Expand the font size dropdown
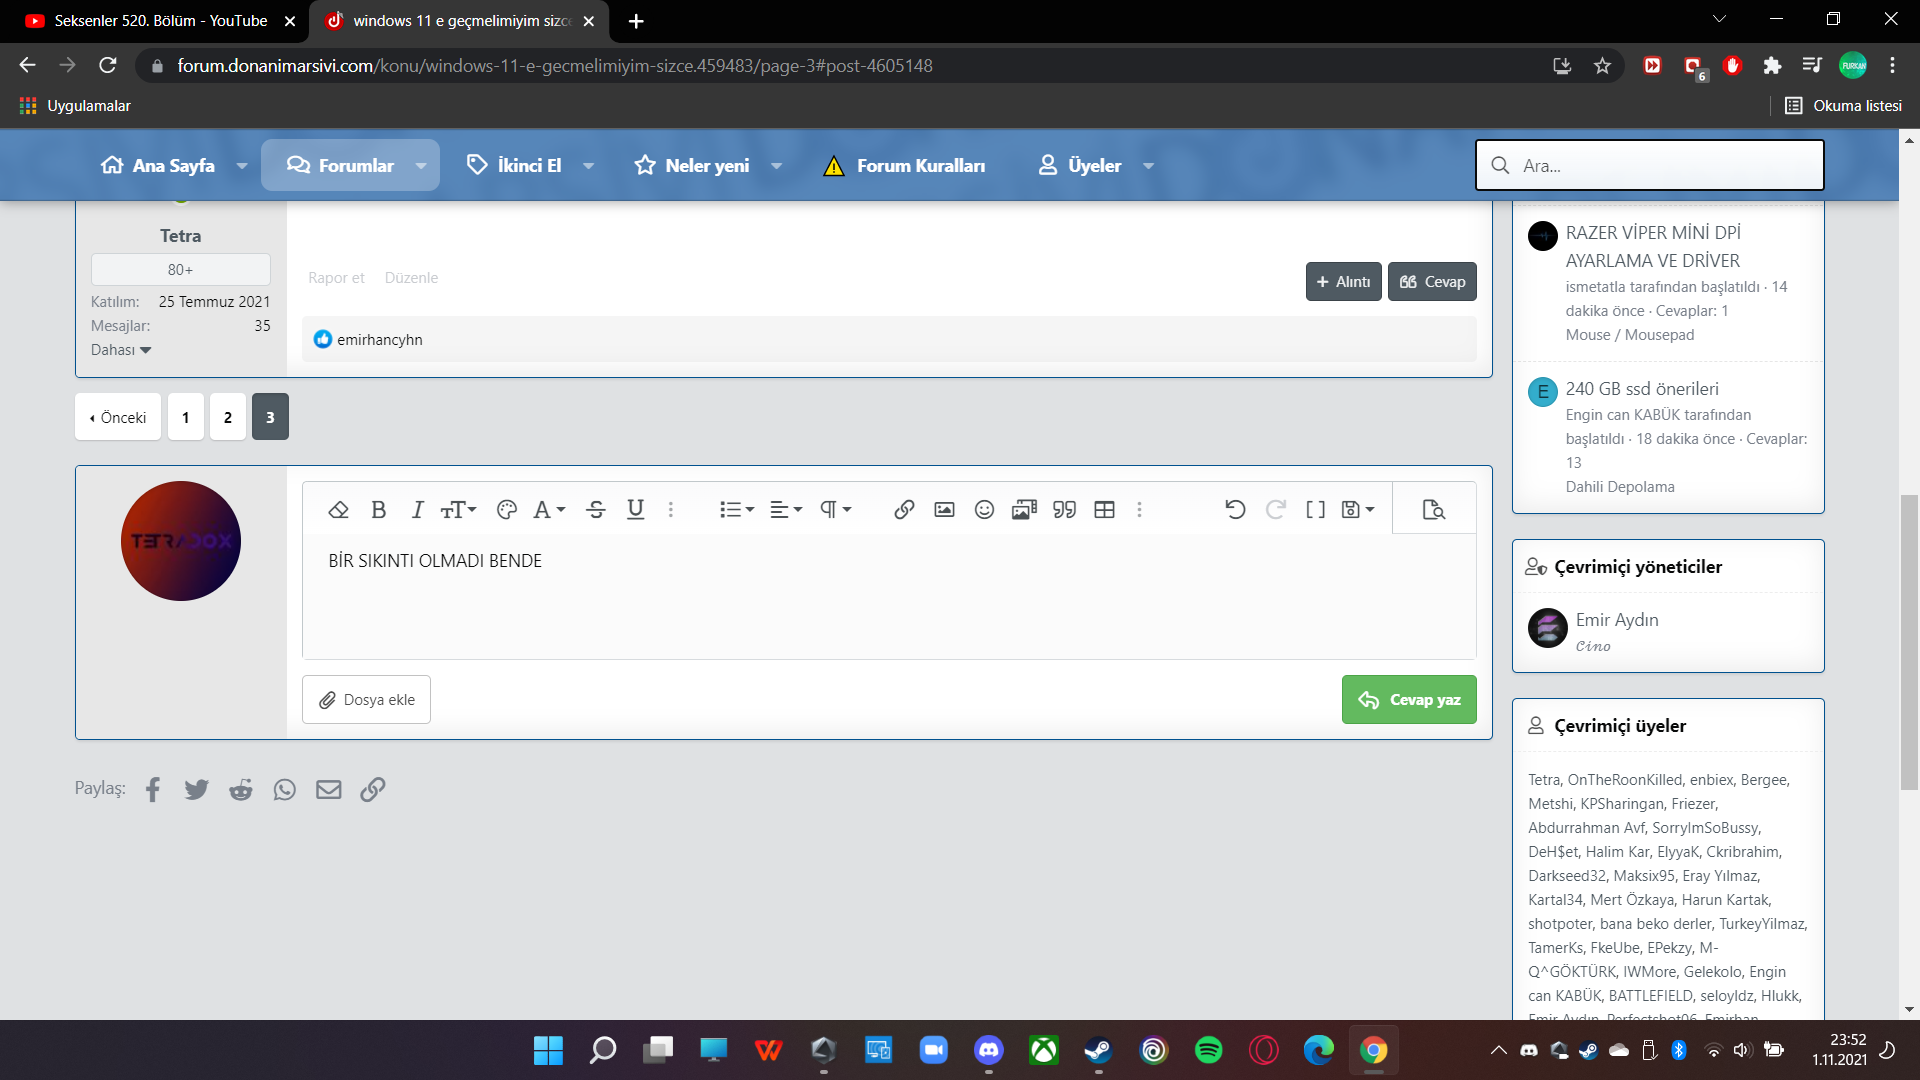This screenshot has height=1080, width=1920. click(459, 510)
